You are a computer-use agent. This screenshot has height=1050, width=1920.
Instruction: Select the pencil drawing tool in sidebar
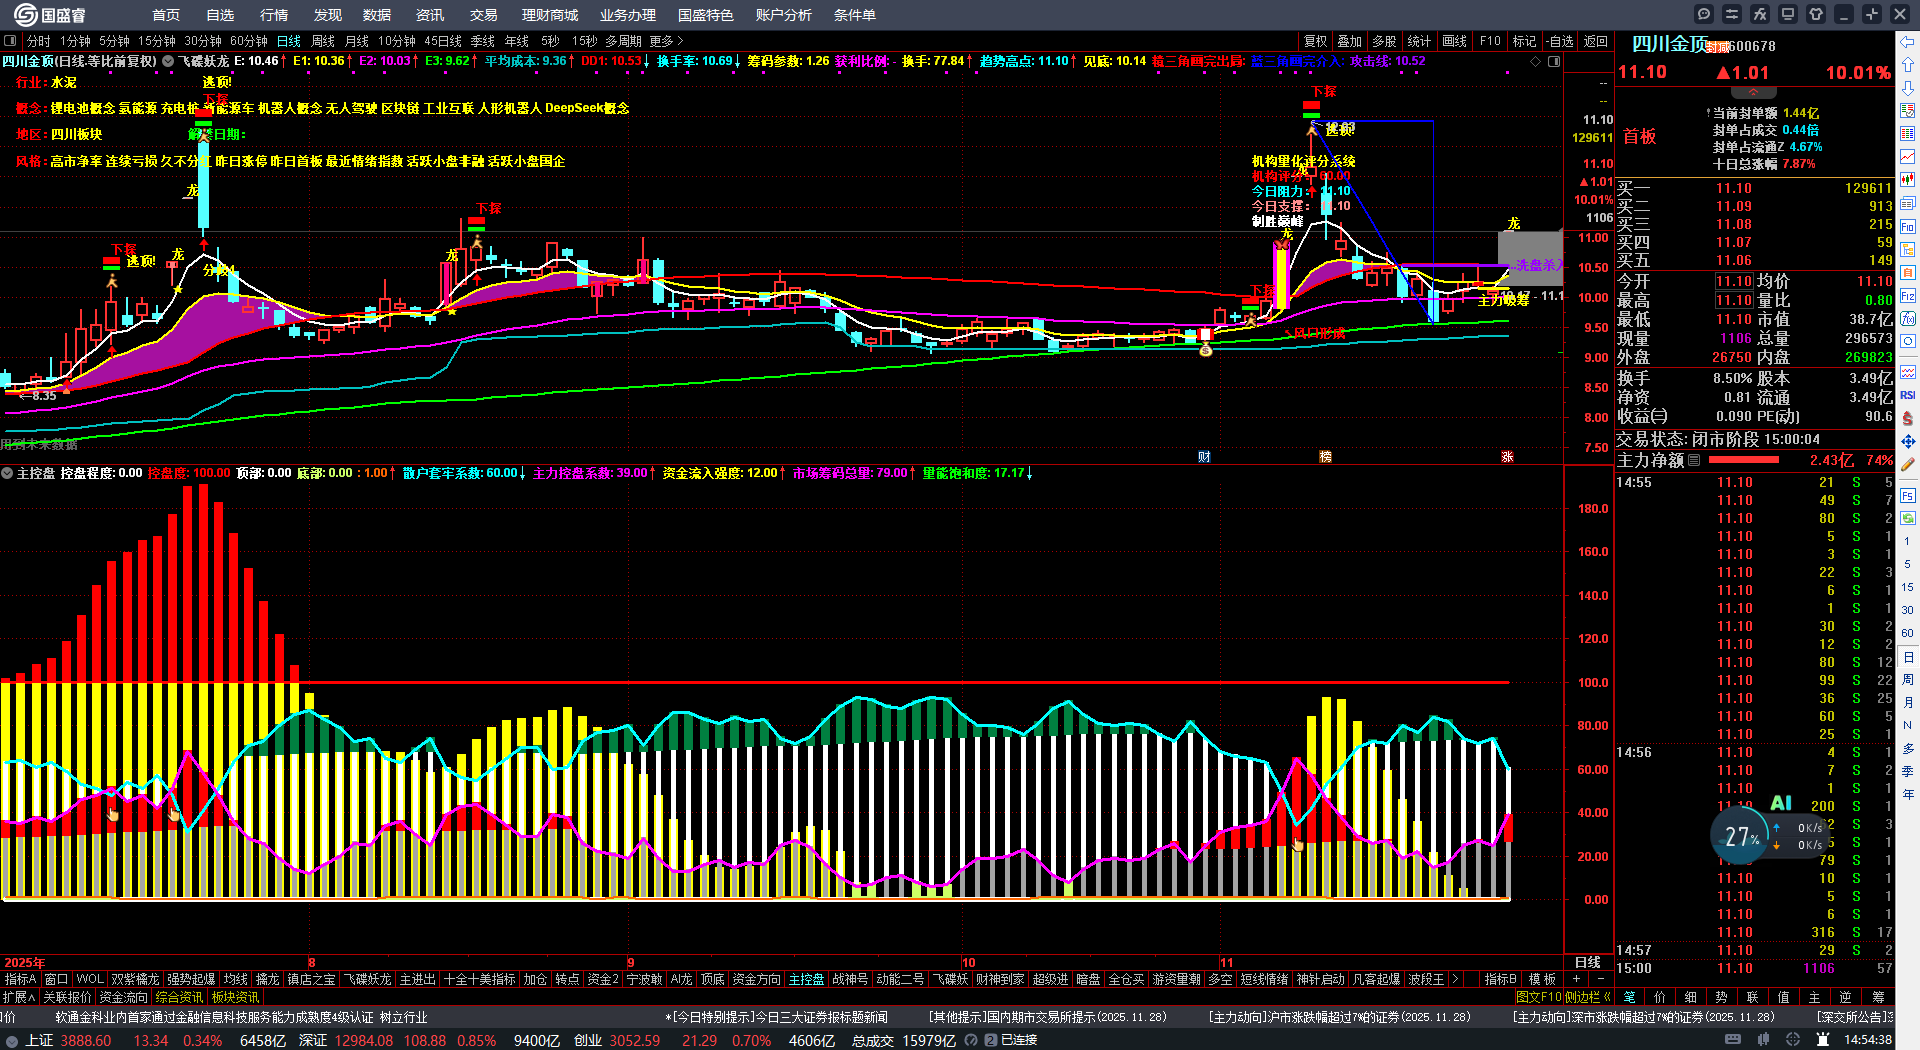click(x=1908, y=464)
